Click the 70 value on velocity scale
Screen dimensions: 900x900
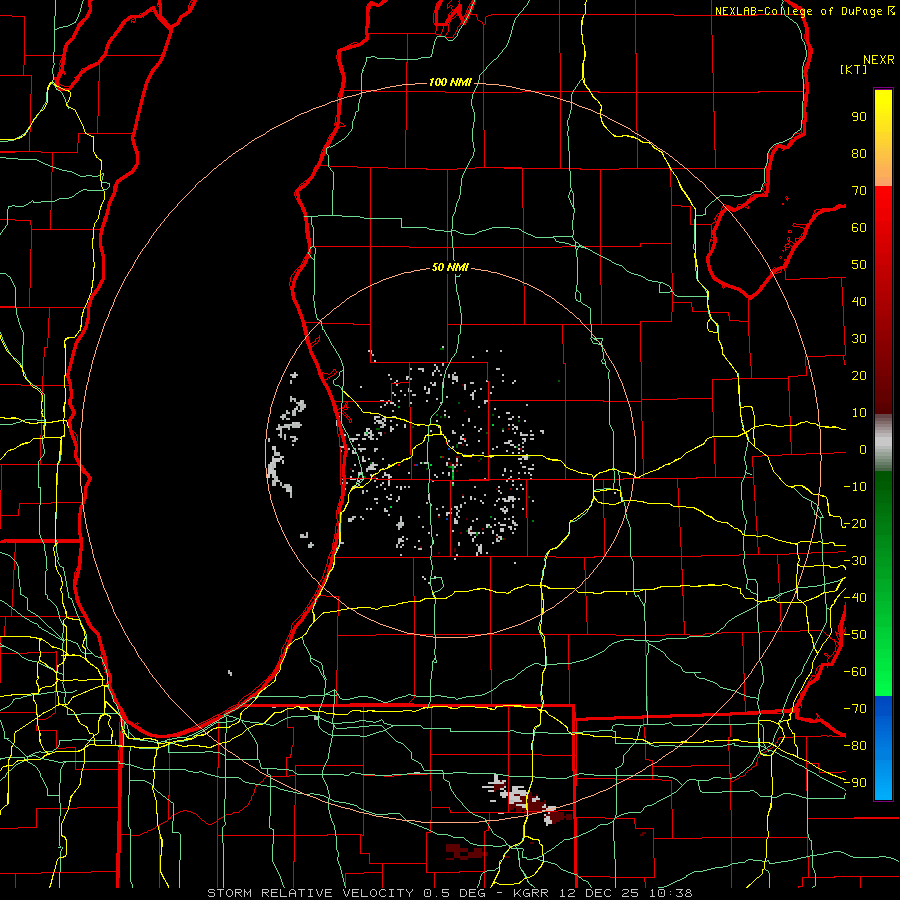[859, 191]
